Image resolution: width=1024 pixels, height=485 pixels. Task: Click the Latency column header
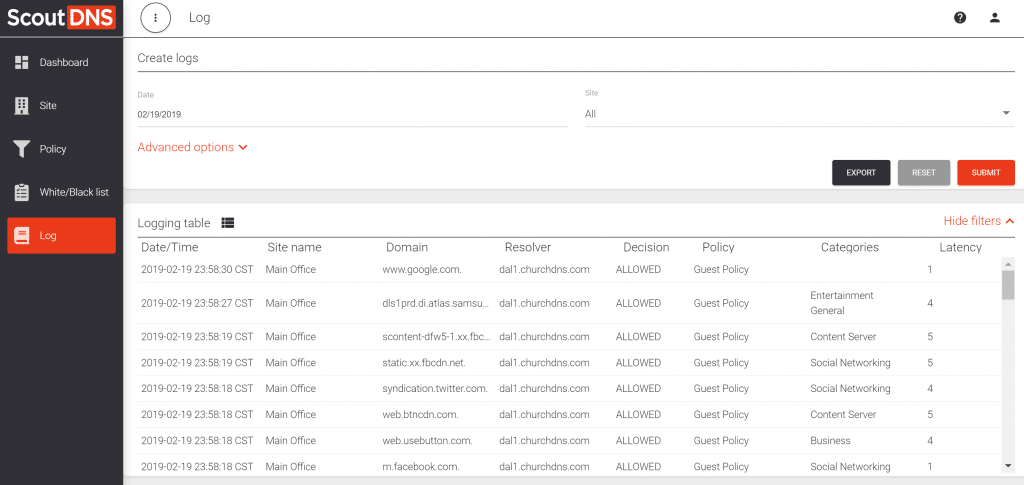(x=960, y=247)
